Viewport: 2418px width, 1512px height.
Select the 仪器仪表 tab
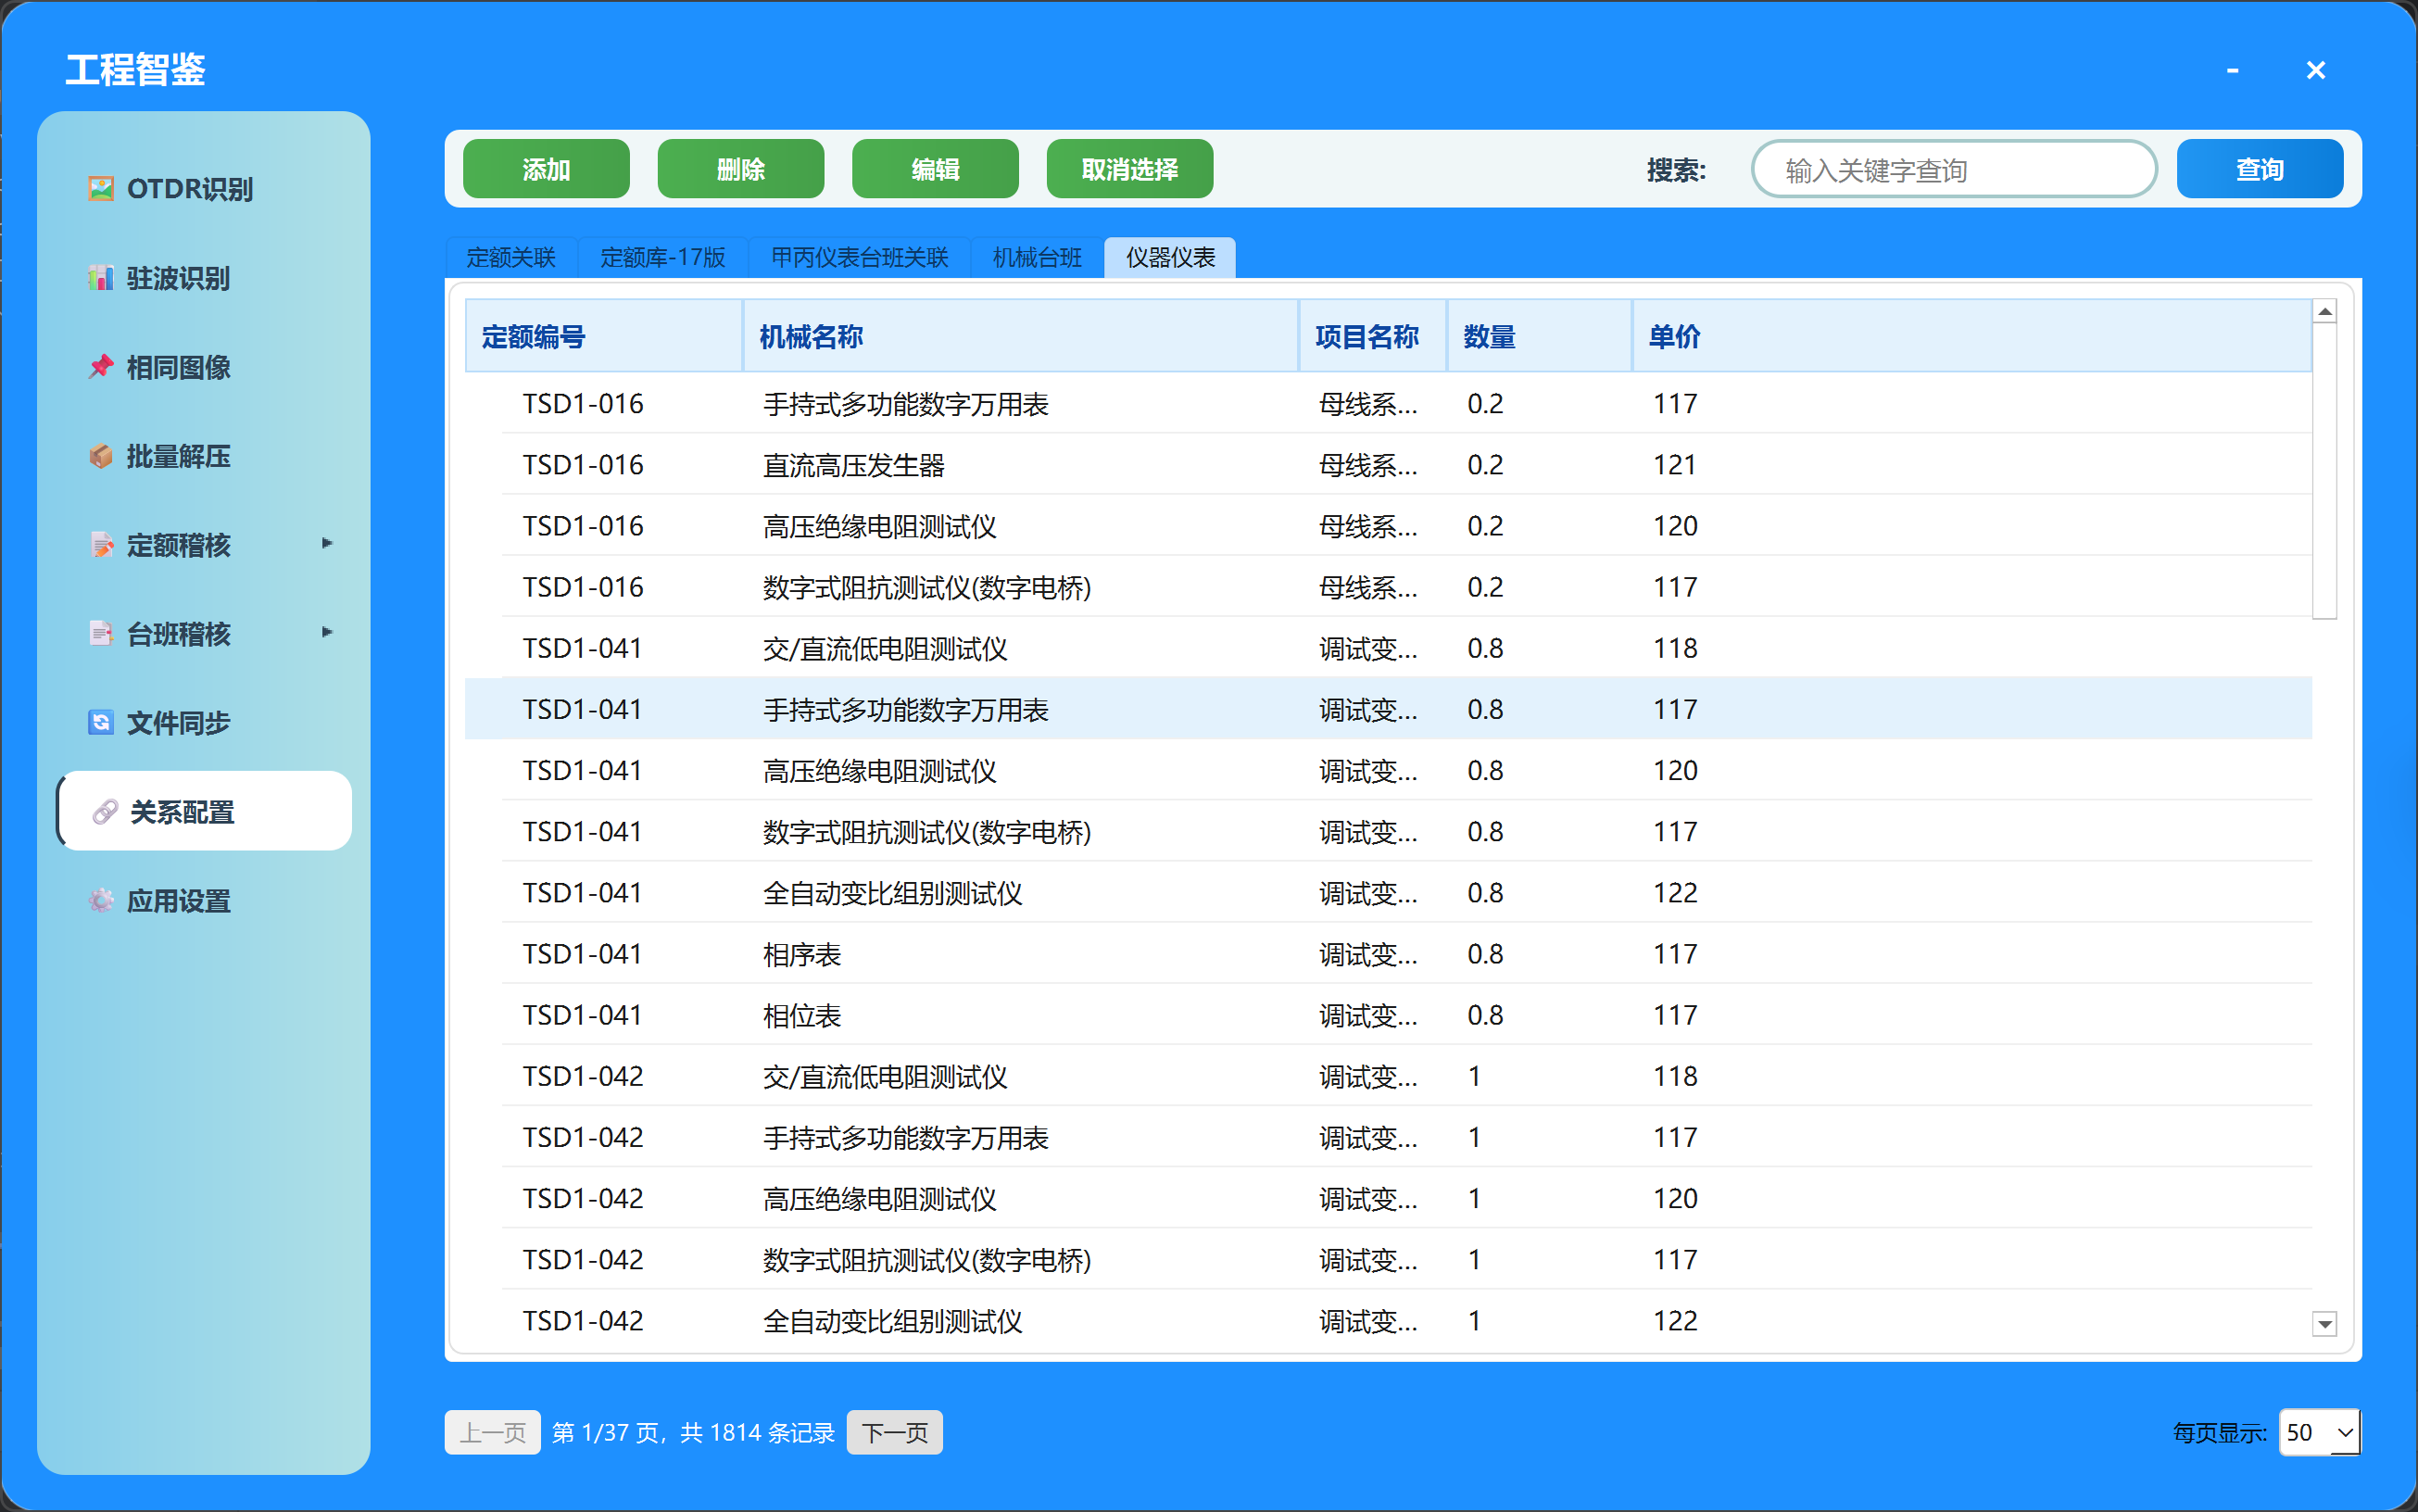tap(1170, 258)
